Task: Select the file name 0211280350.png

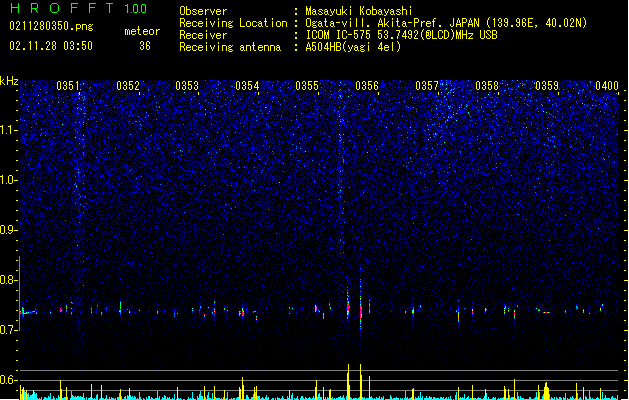Action: point(51,26)
